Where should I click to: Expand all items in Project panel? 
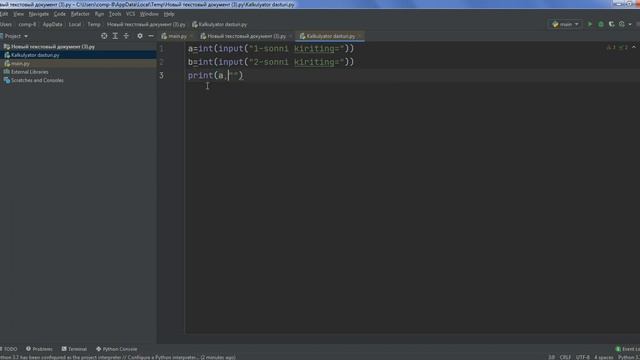click(x=115, y=36)
